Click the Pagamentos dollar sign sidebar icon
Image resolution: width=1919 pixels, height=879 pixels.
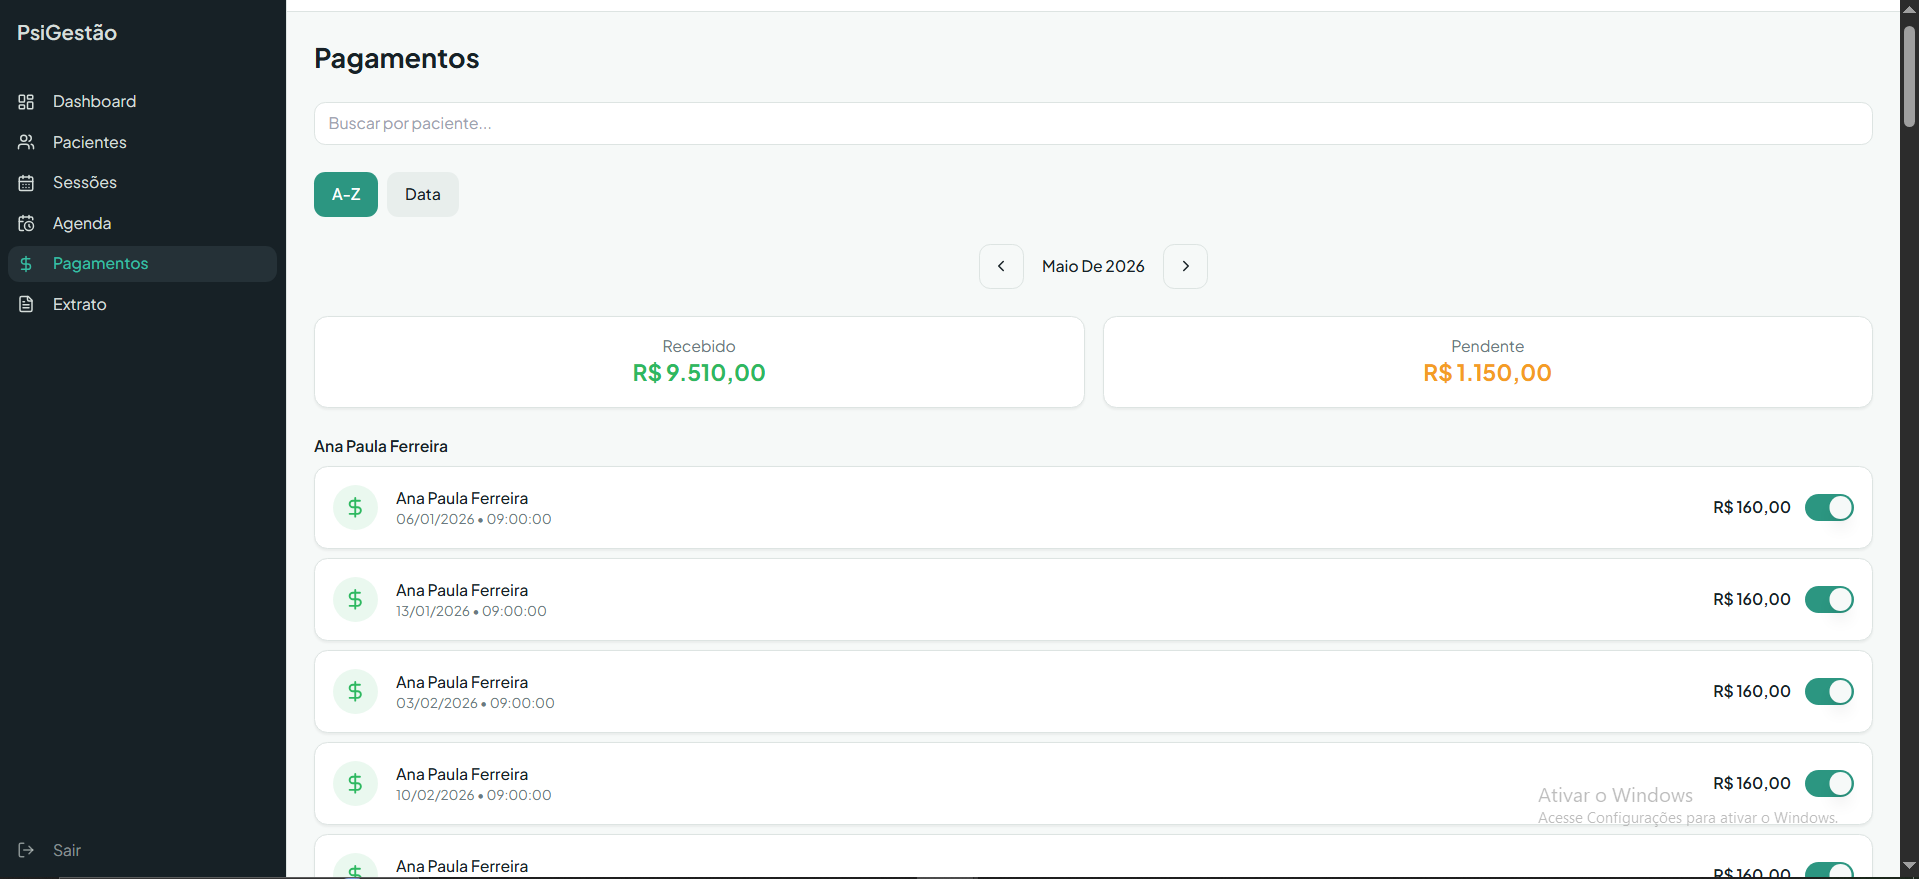coord(26,264)
